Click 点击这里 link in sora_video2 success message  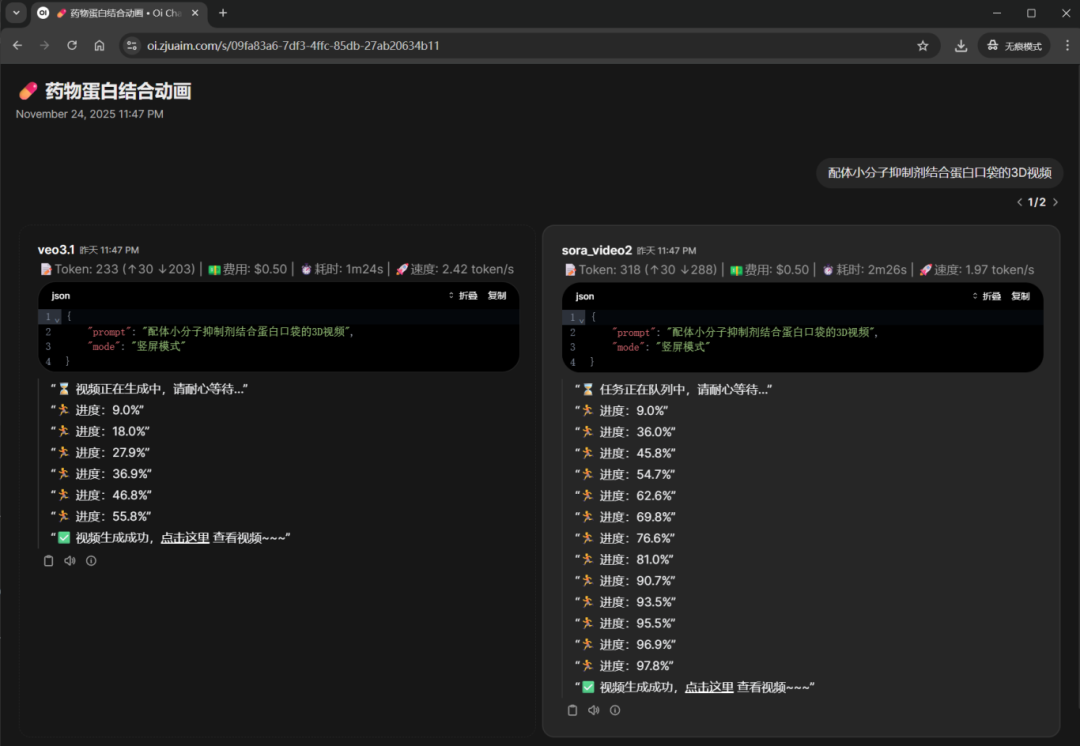(x=709, y=687)
